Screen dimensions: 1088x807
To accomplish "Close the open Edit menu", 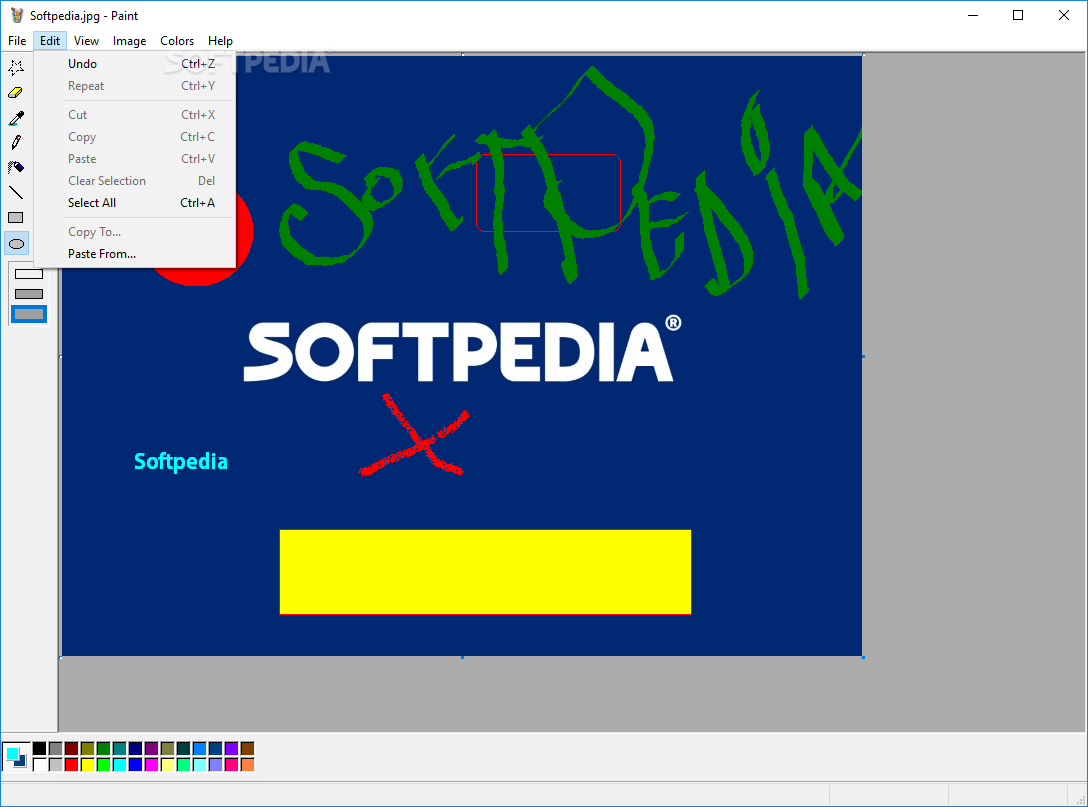I will (50, 41).
